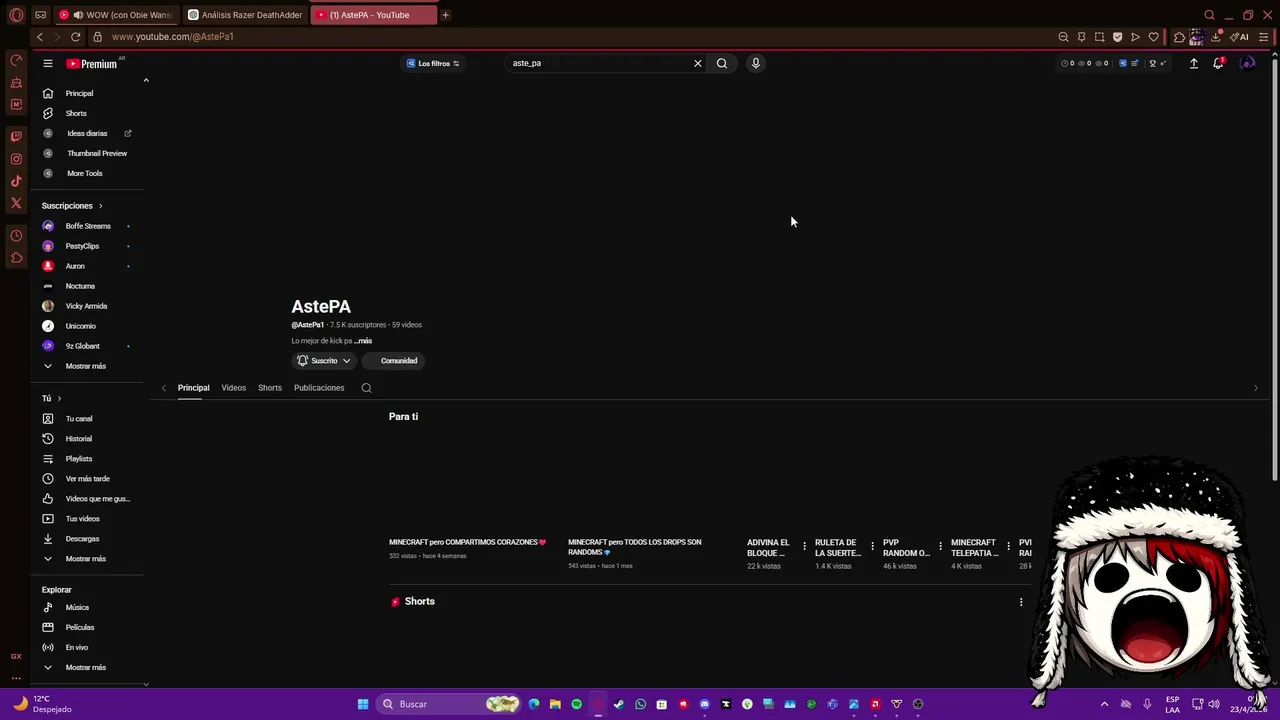Open options for RULETA DE LA SUERTE video
The width and height of the screenshot is (1280, 720).
point(872,547)
